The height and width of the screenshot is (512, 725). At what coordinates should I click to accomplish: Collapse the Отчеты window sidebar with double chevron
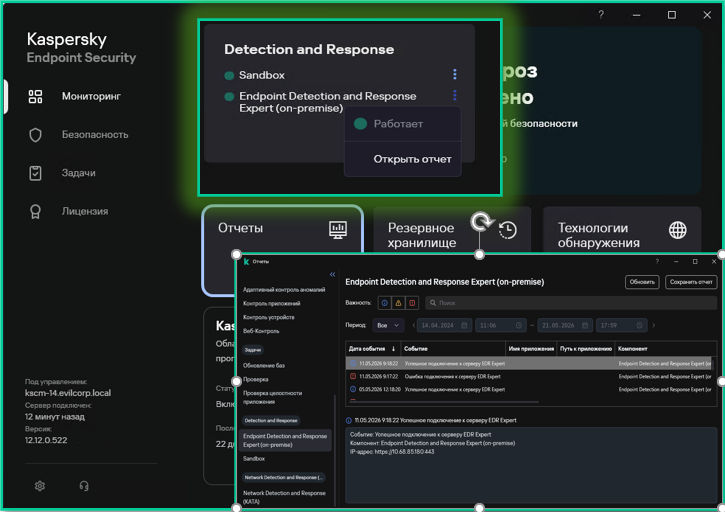click(332, 275)
